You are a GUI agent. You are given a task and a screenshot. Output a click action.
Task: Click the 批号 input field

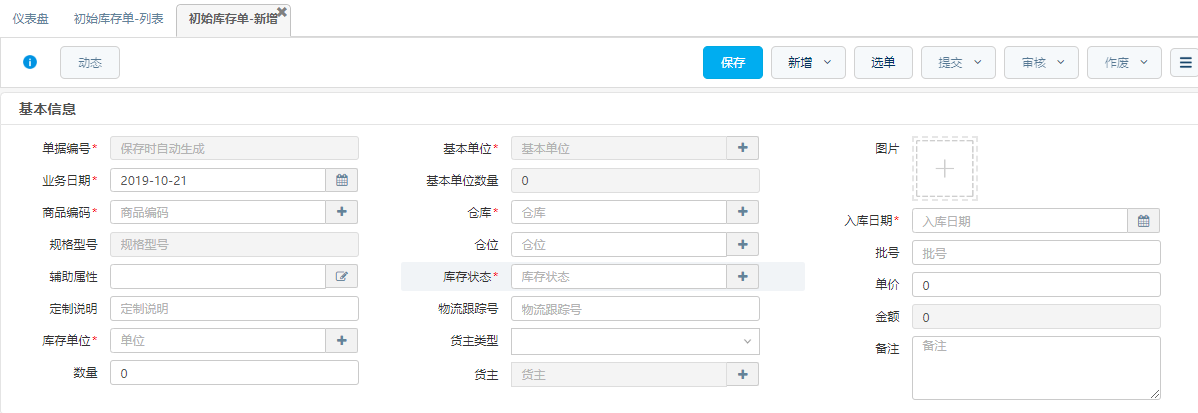[1037, 253]
